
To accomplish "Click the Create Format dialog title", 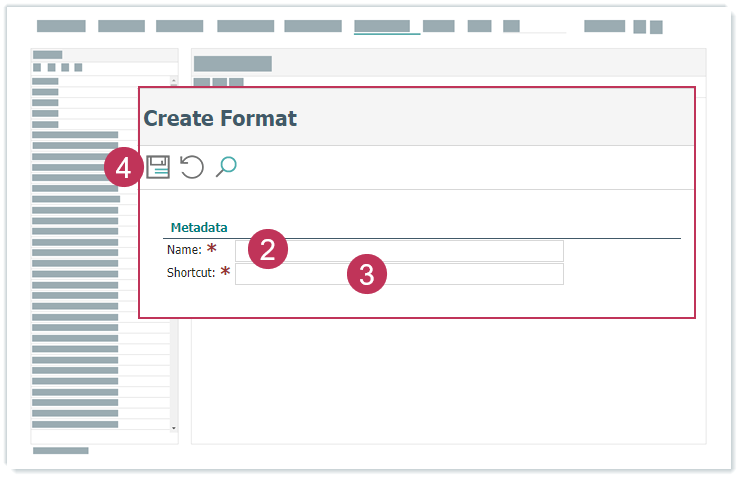I will click(220, 118).
